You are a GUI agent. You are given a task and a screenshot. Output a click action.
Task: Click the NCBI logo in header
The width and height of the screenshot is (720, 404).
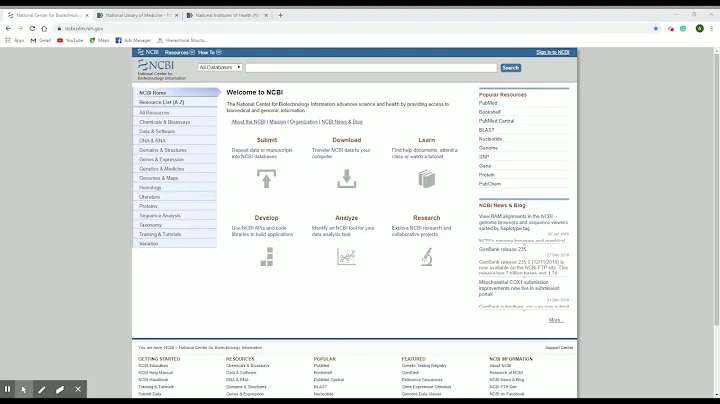click(156, 65)
